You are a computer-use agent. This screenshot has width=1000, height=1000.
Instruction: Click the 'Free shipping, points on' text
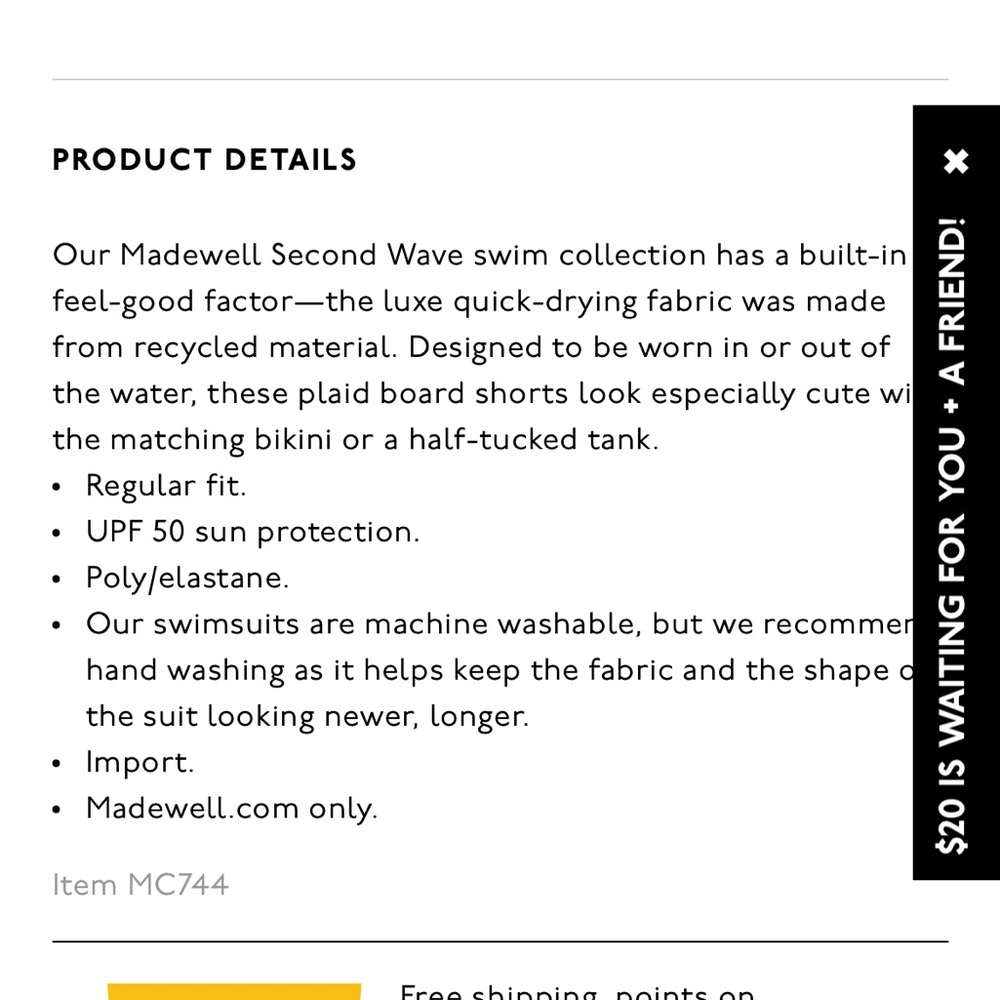[577, 992]
